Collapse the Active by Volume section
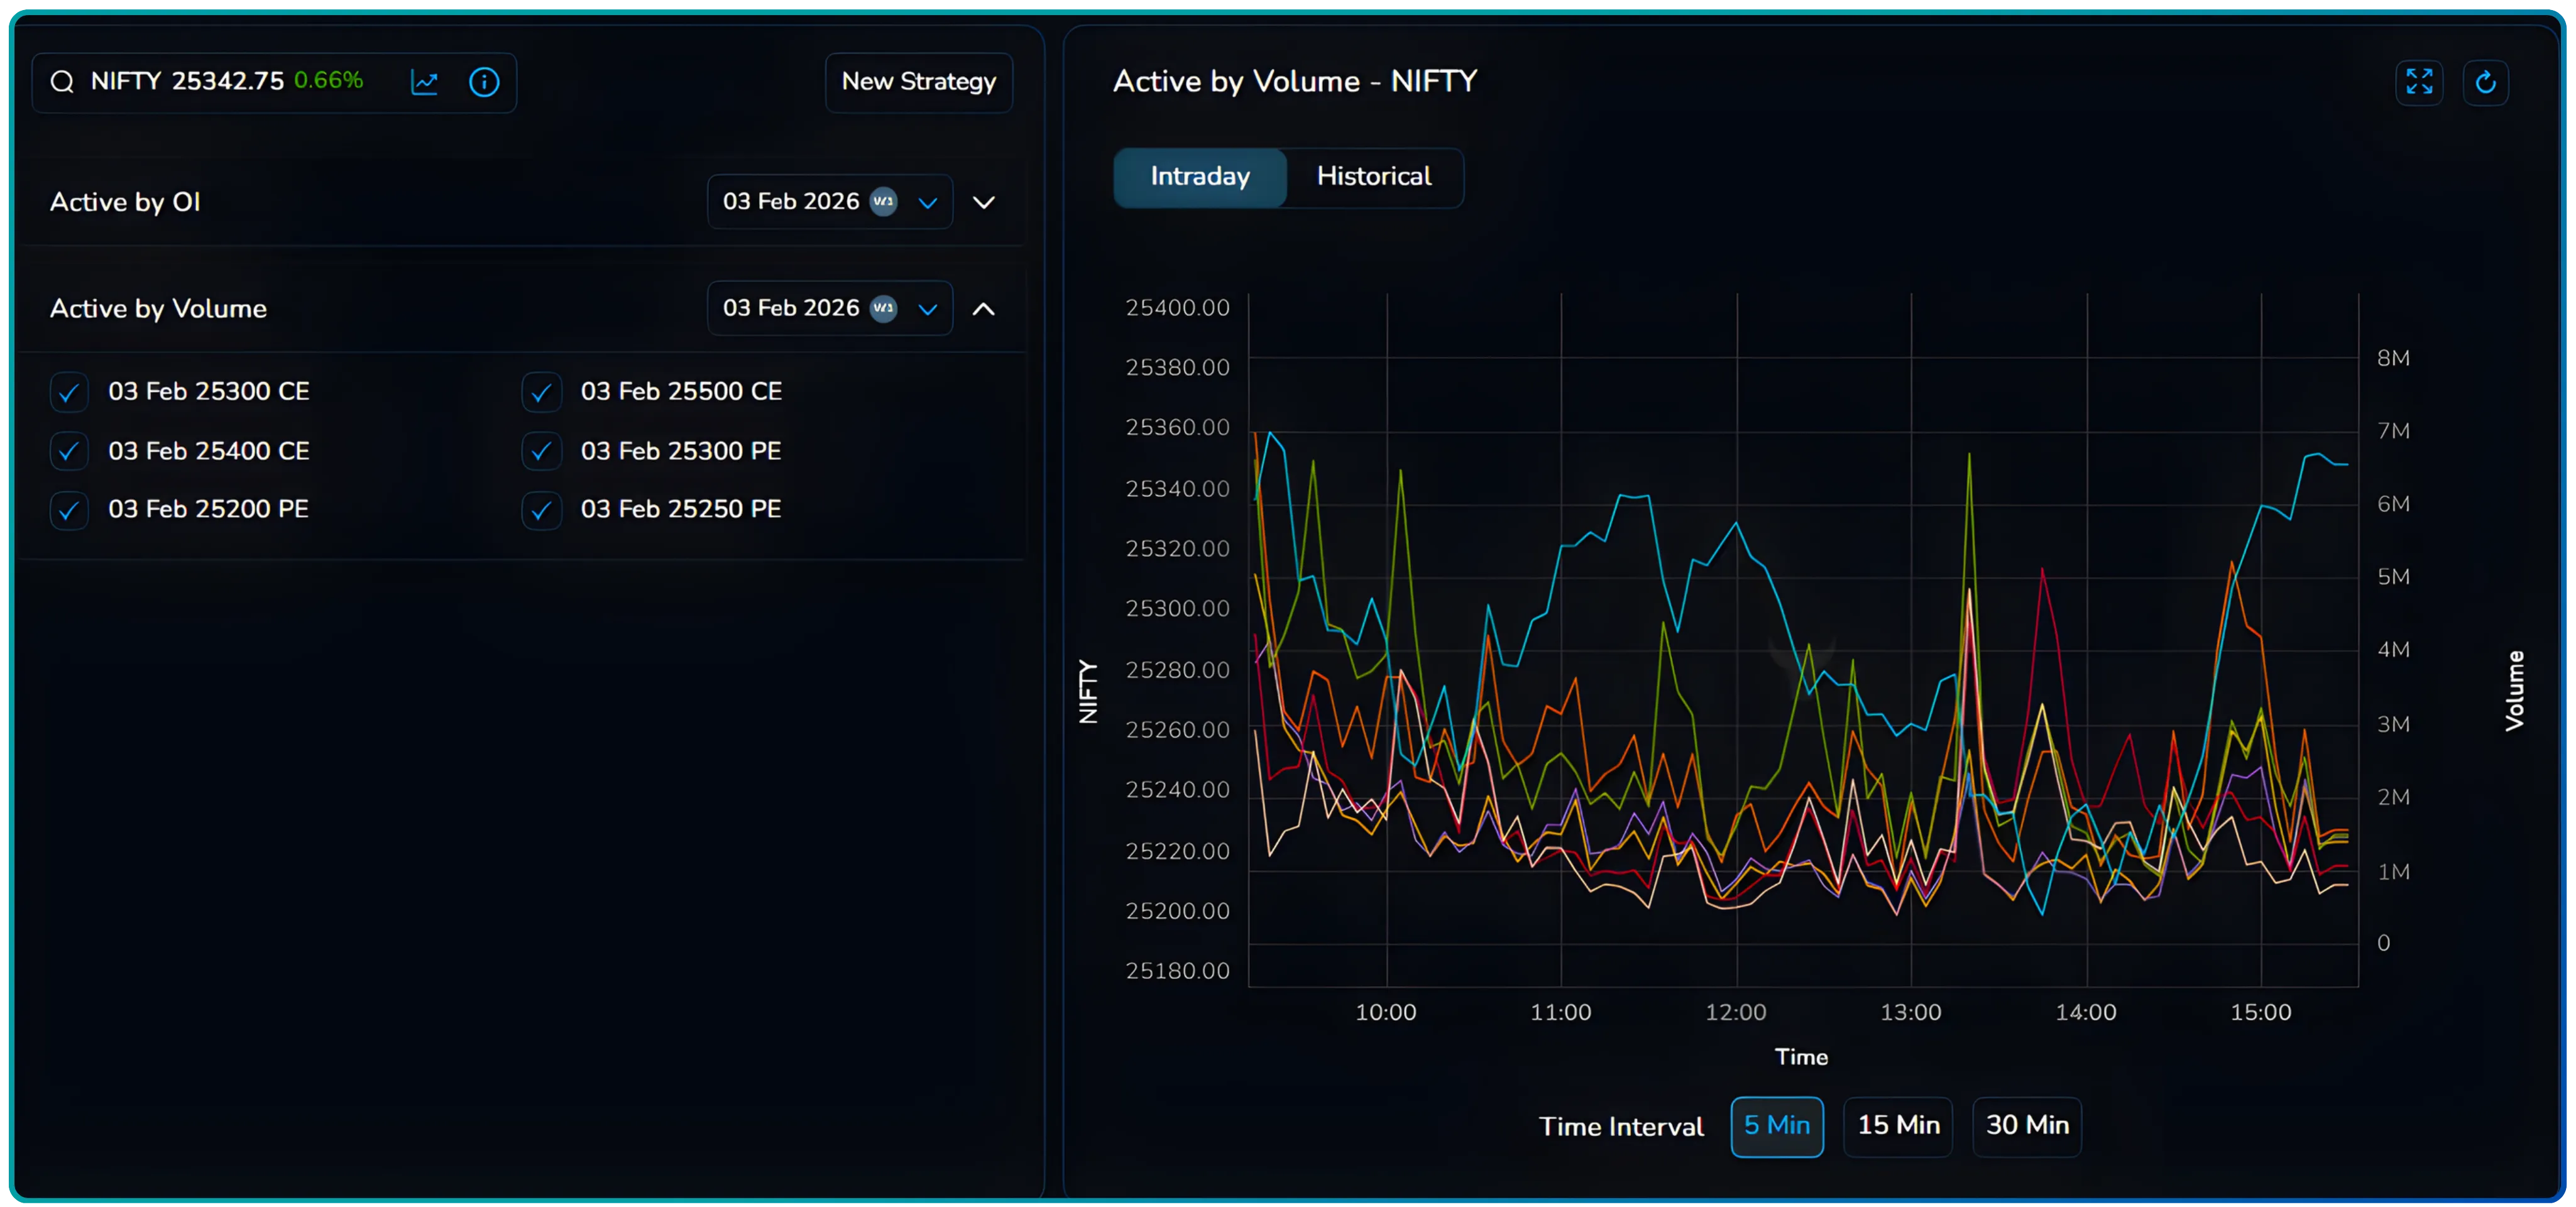Screen dimensions: 2576x1207 tap(984, 308)
